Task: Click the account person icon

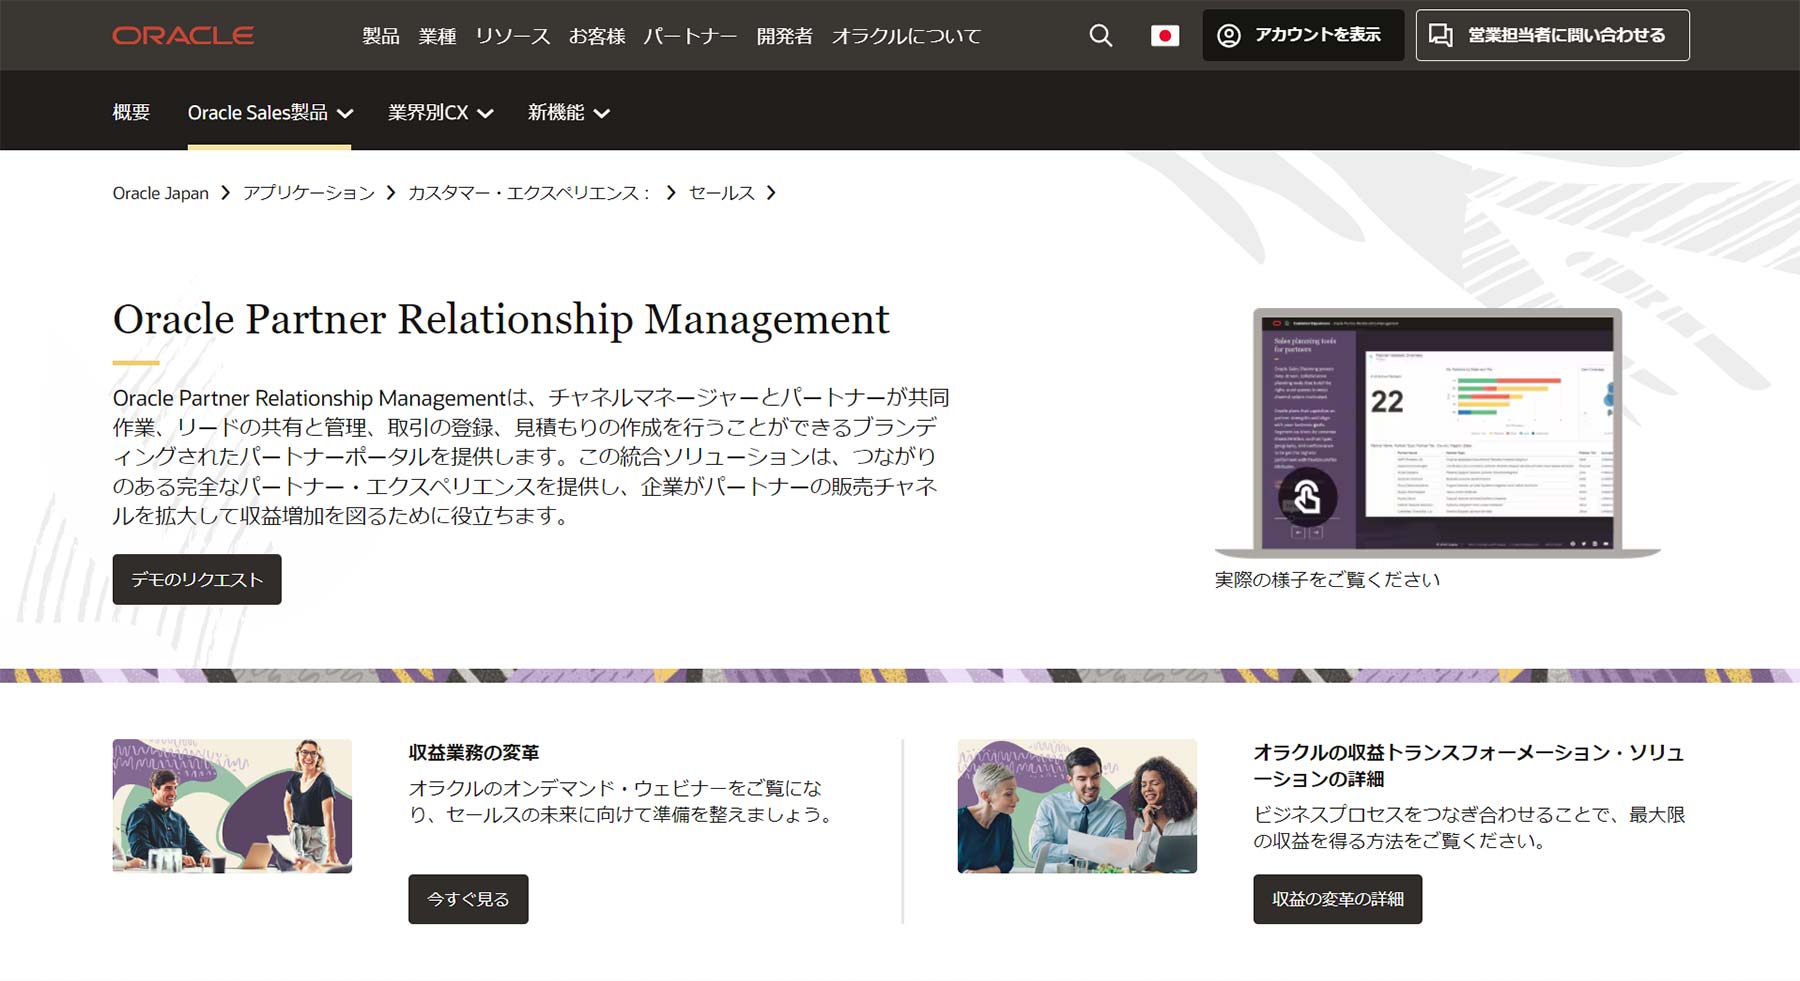Action: coord(1229,35)
